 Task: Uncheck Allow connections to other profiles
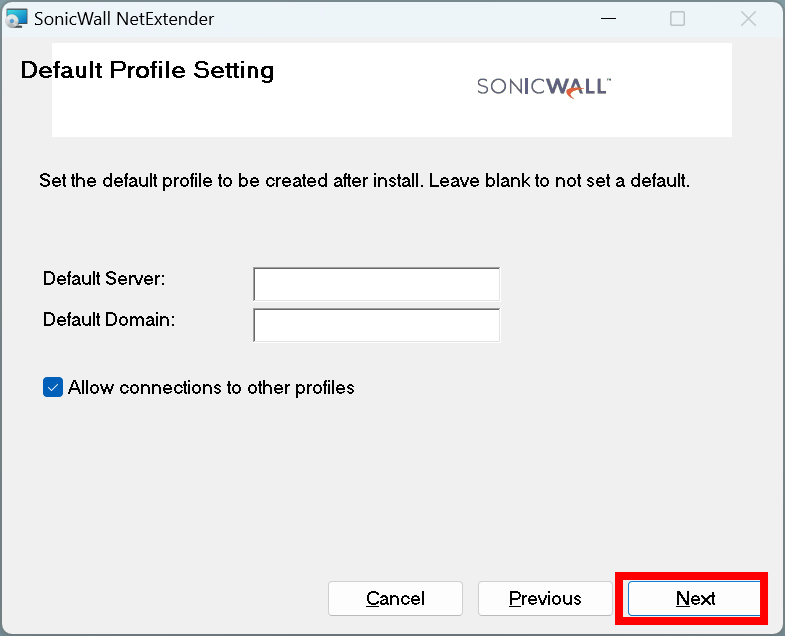pos(53,387)
